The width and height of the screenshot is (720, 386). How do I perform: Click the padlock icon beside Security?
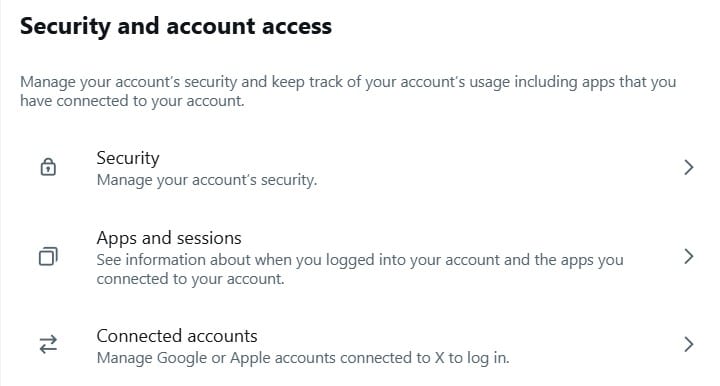coord(48,167)
